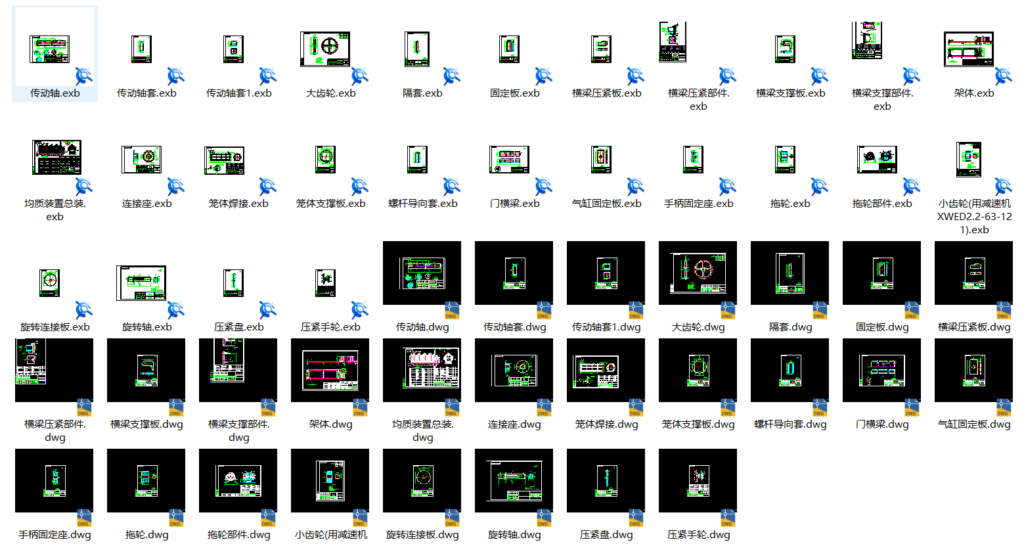Click the 横梁支撑板.exb file icon
This screenshot has height=544, width=1024.
[785, 49]
